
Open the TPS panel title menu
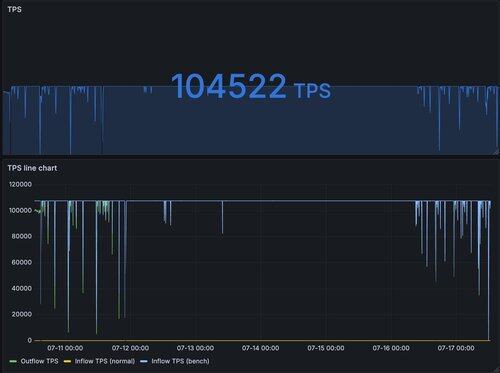(14, 9)
